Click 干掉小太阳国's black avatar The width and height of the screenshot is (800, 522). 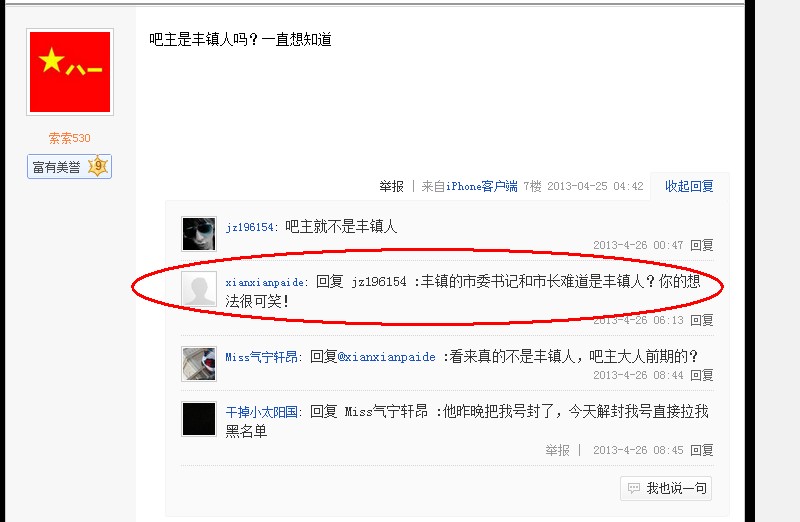pos(199,419)
